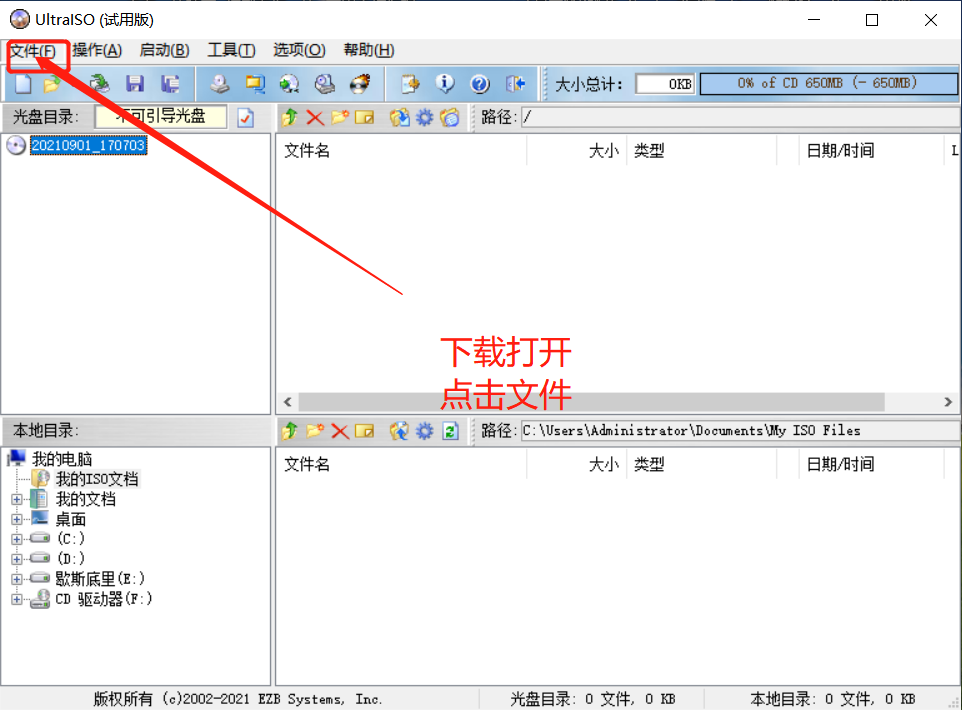
Task: Click the blue gear icon in local toolbar
Action: click(425, 431)
